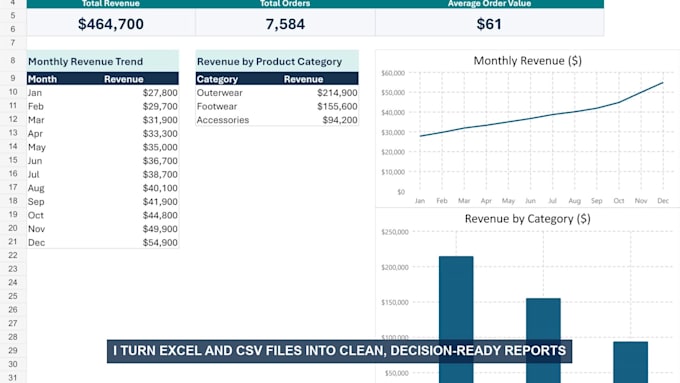The height and width of the screenshot is (383, 680).
Task: Select the Jun month cell in the table
Action: tap(35, 161)
